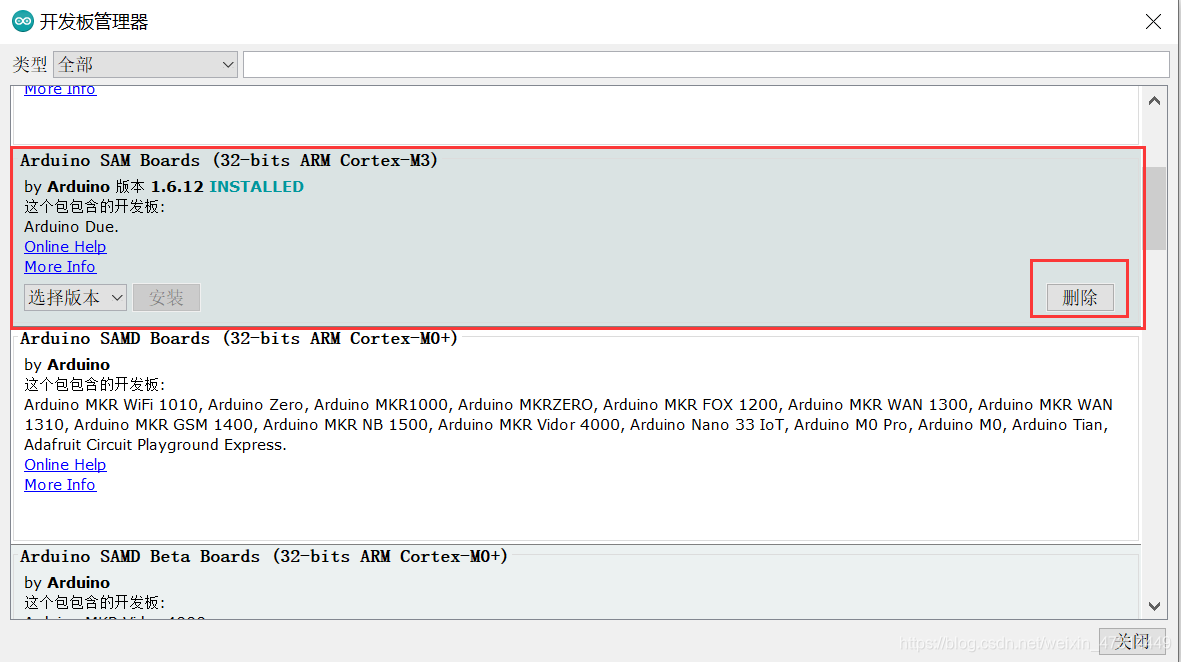Screen dimensions: 1181x662
Task: Open the 类型 全部 type dropdown
Action: pyautogui.click(x=145, y=65)
